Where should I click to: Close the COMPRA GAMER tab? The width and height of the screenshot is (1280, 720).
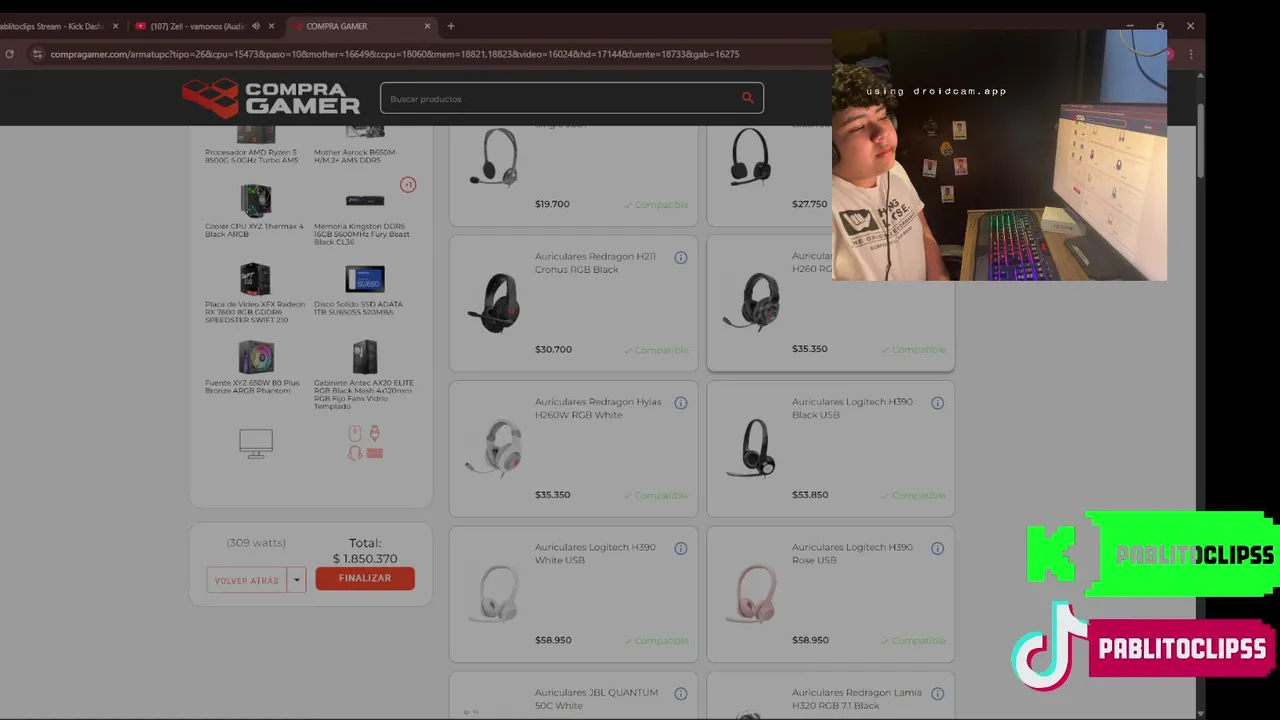coord(428,26)
